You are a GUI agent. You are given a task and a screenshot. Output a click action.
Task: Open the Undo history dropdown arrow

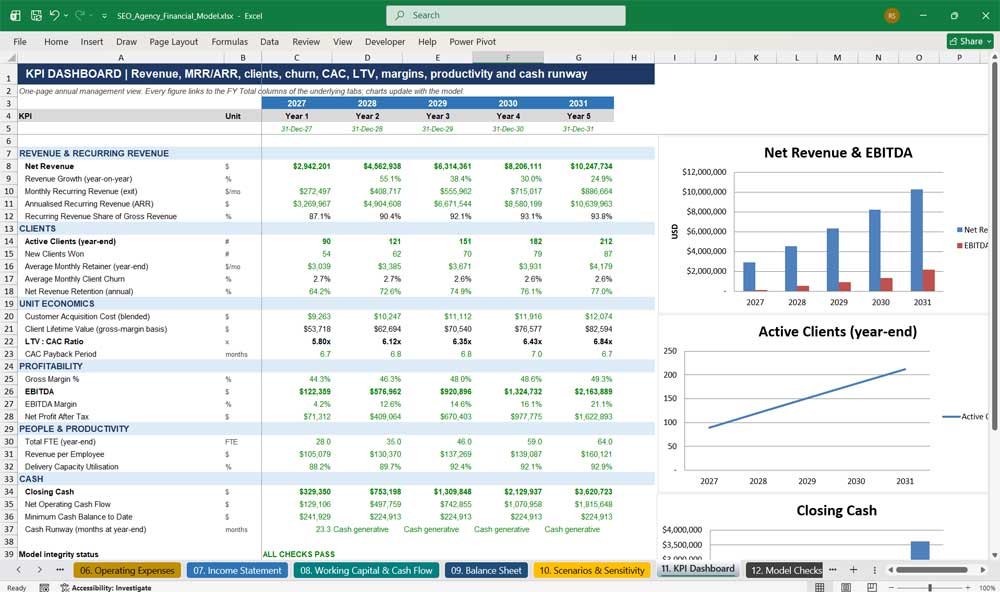66,15
